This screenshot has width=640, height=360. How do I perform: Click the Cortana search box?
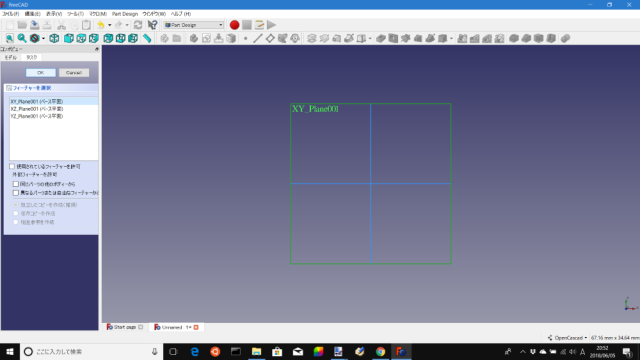tap(91, 351)
